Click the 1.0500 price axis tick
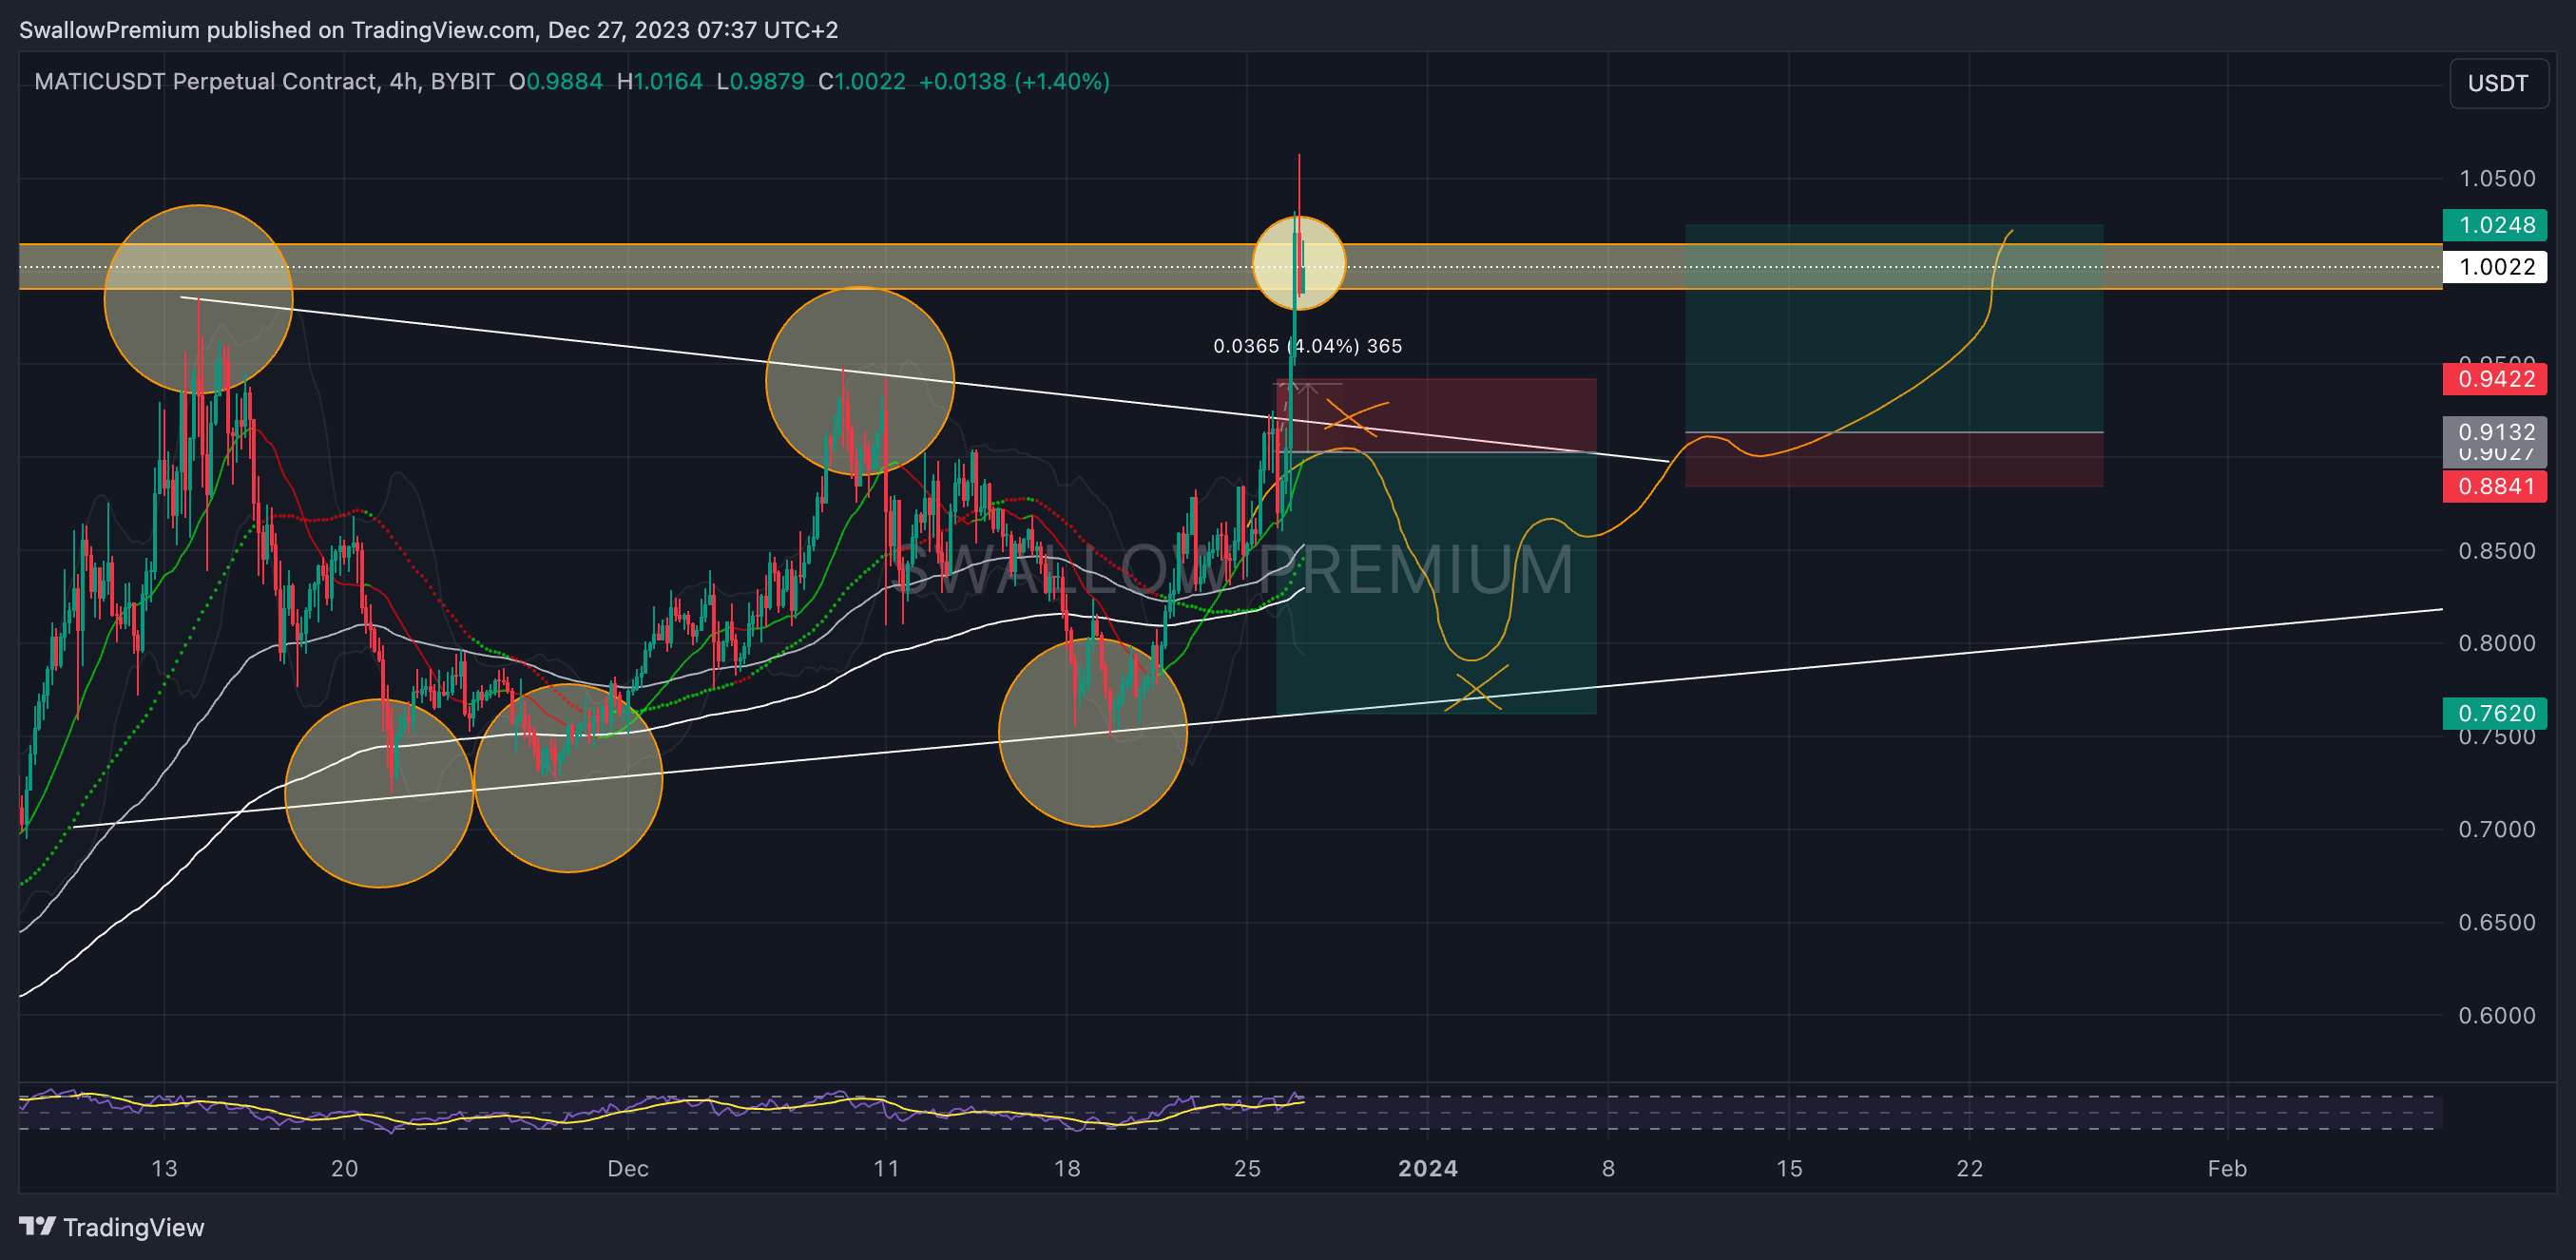 (2497, 179)
